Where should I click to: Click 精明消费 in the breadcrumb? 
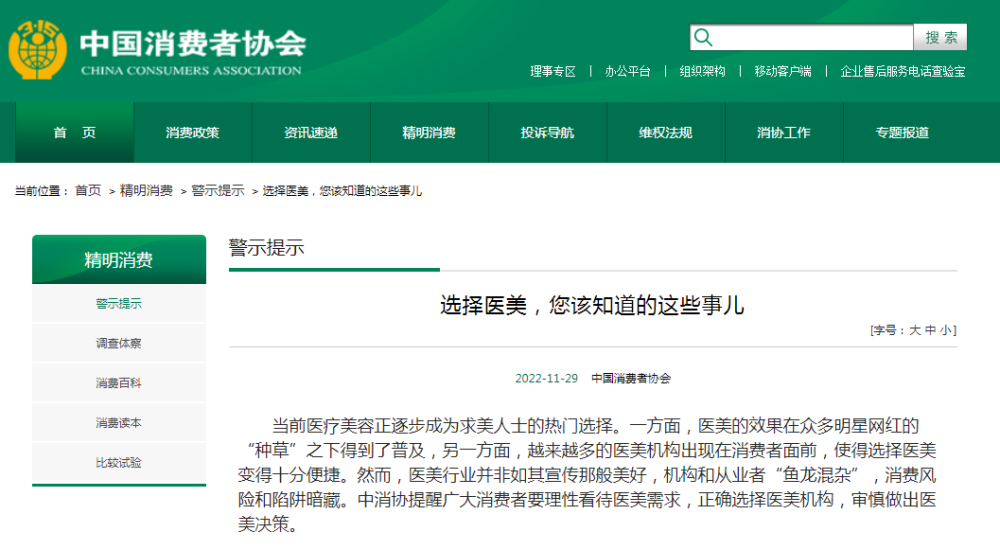[146, 191]
